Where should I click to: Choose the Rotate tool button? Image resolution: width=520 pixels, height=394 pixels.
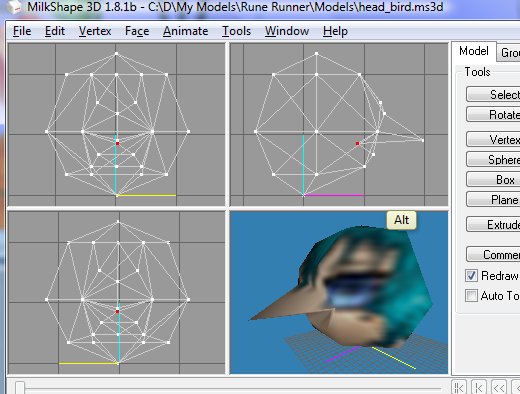(493, 115)
